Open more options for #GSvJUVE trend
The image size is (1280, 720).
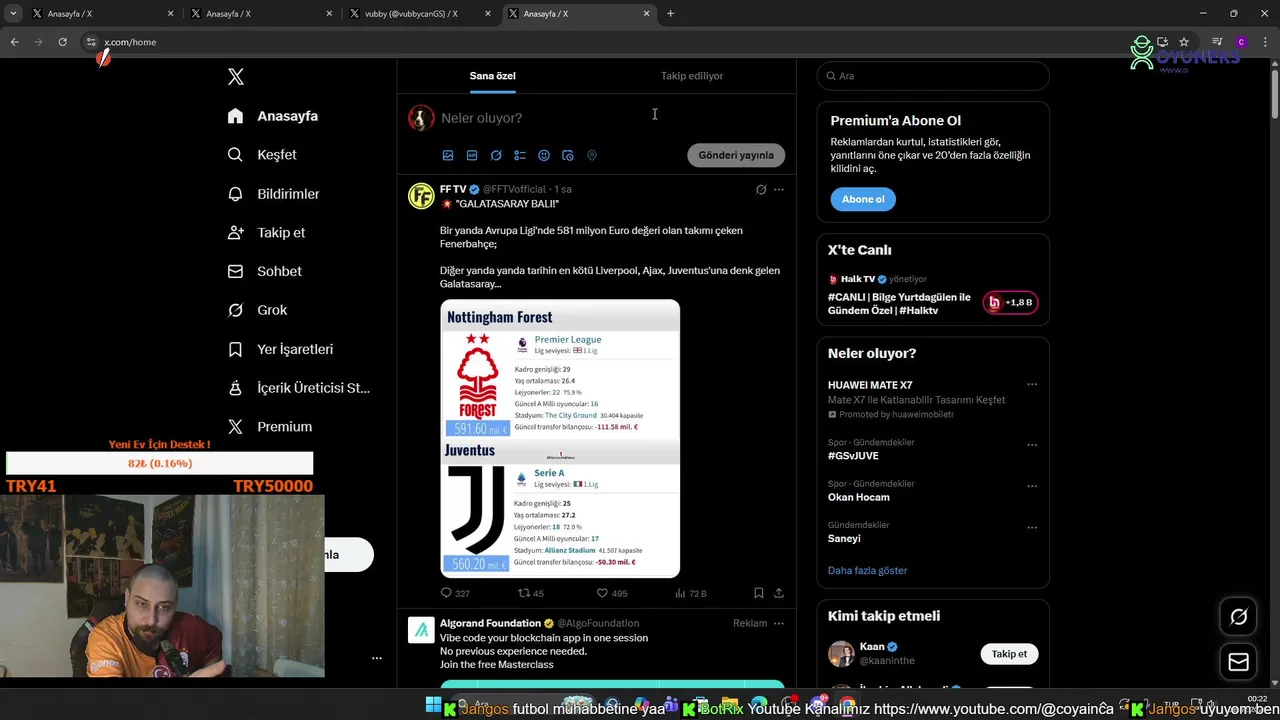click(1032, 445)
